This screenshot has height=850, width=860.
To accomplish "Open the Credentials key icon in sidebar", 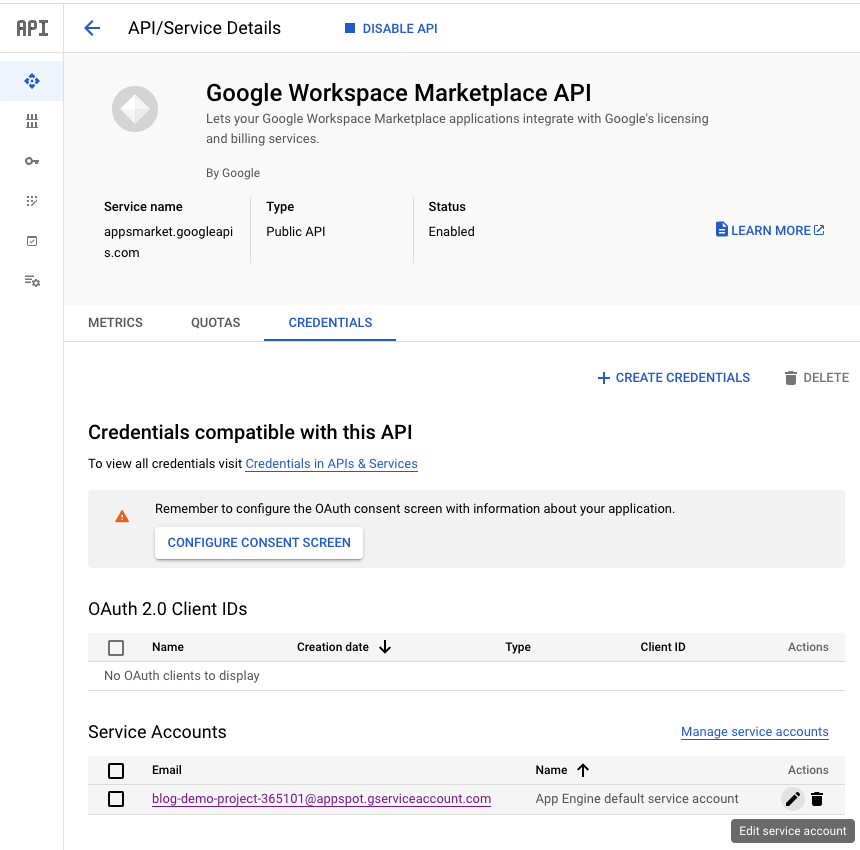I will [32, 161].
